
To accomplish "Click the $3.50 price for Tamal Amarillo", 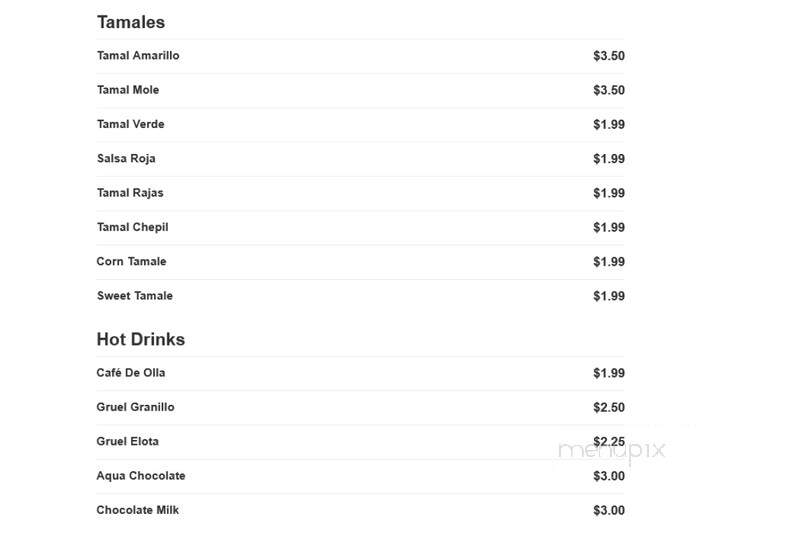I will point(609,55).
